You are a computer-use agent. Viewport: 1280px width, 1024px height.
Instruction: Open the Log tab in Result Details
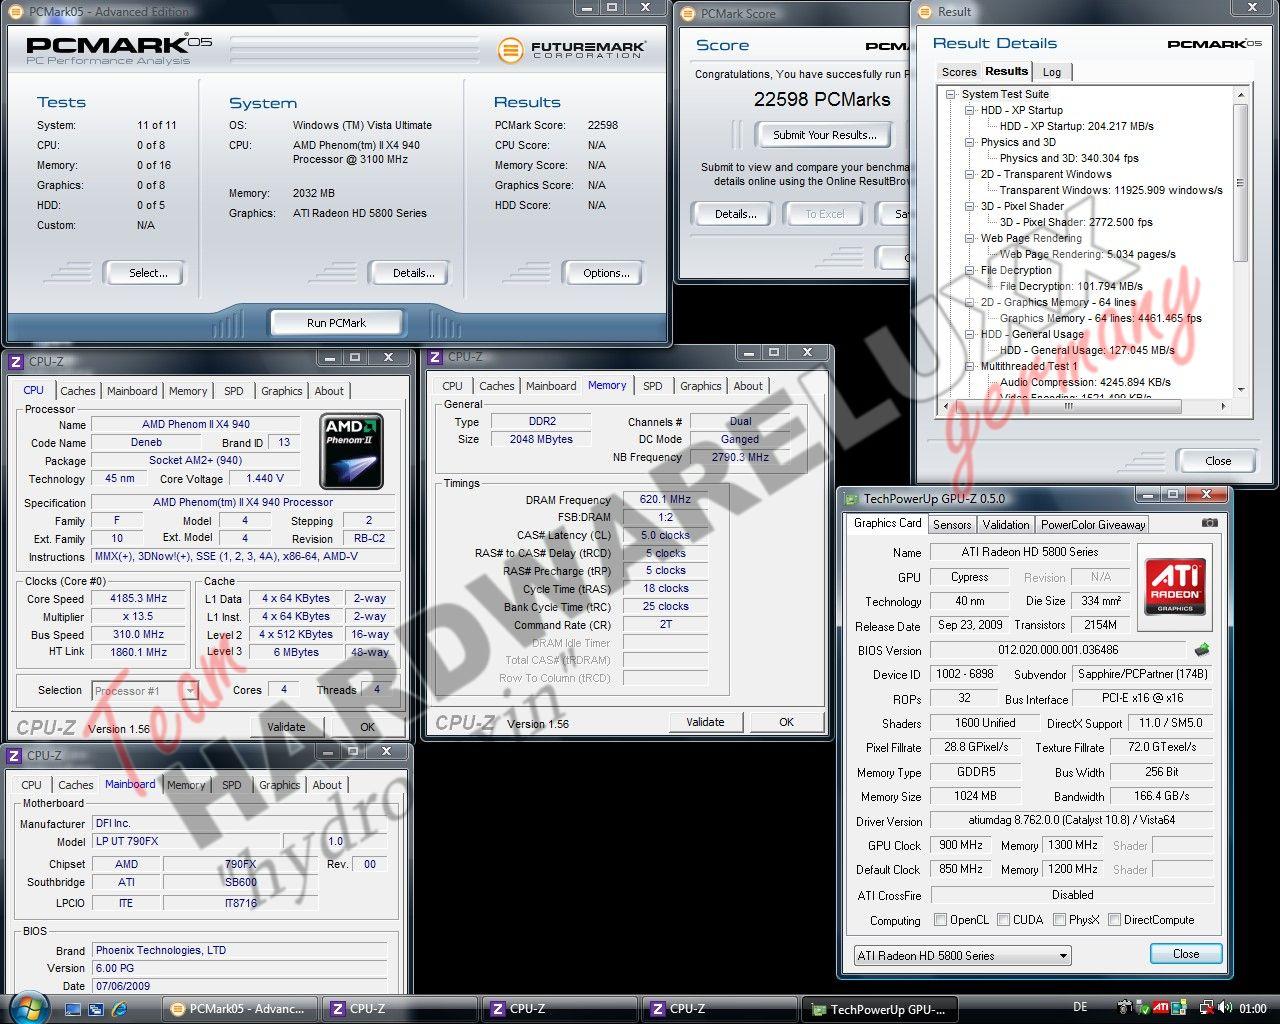tap(1052, 72)
